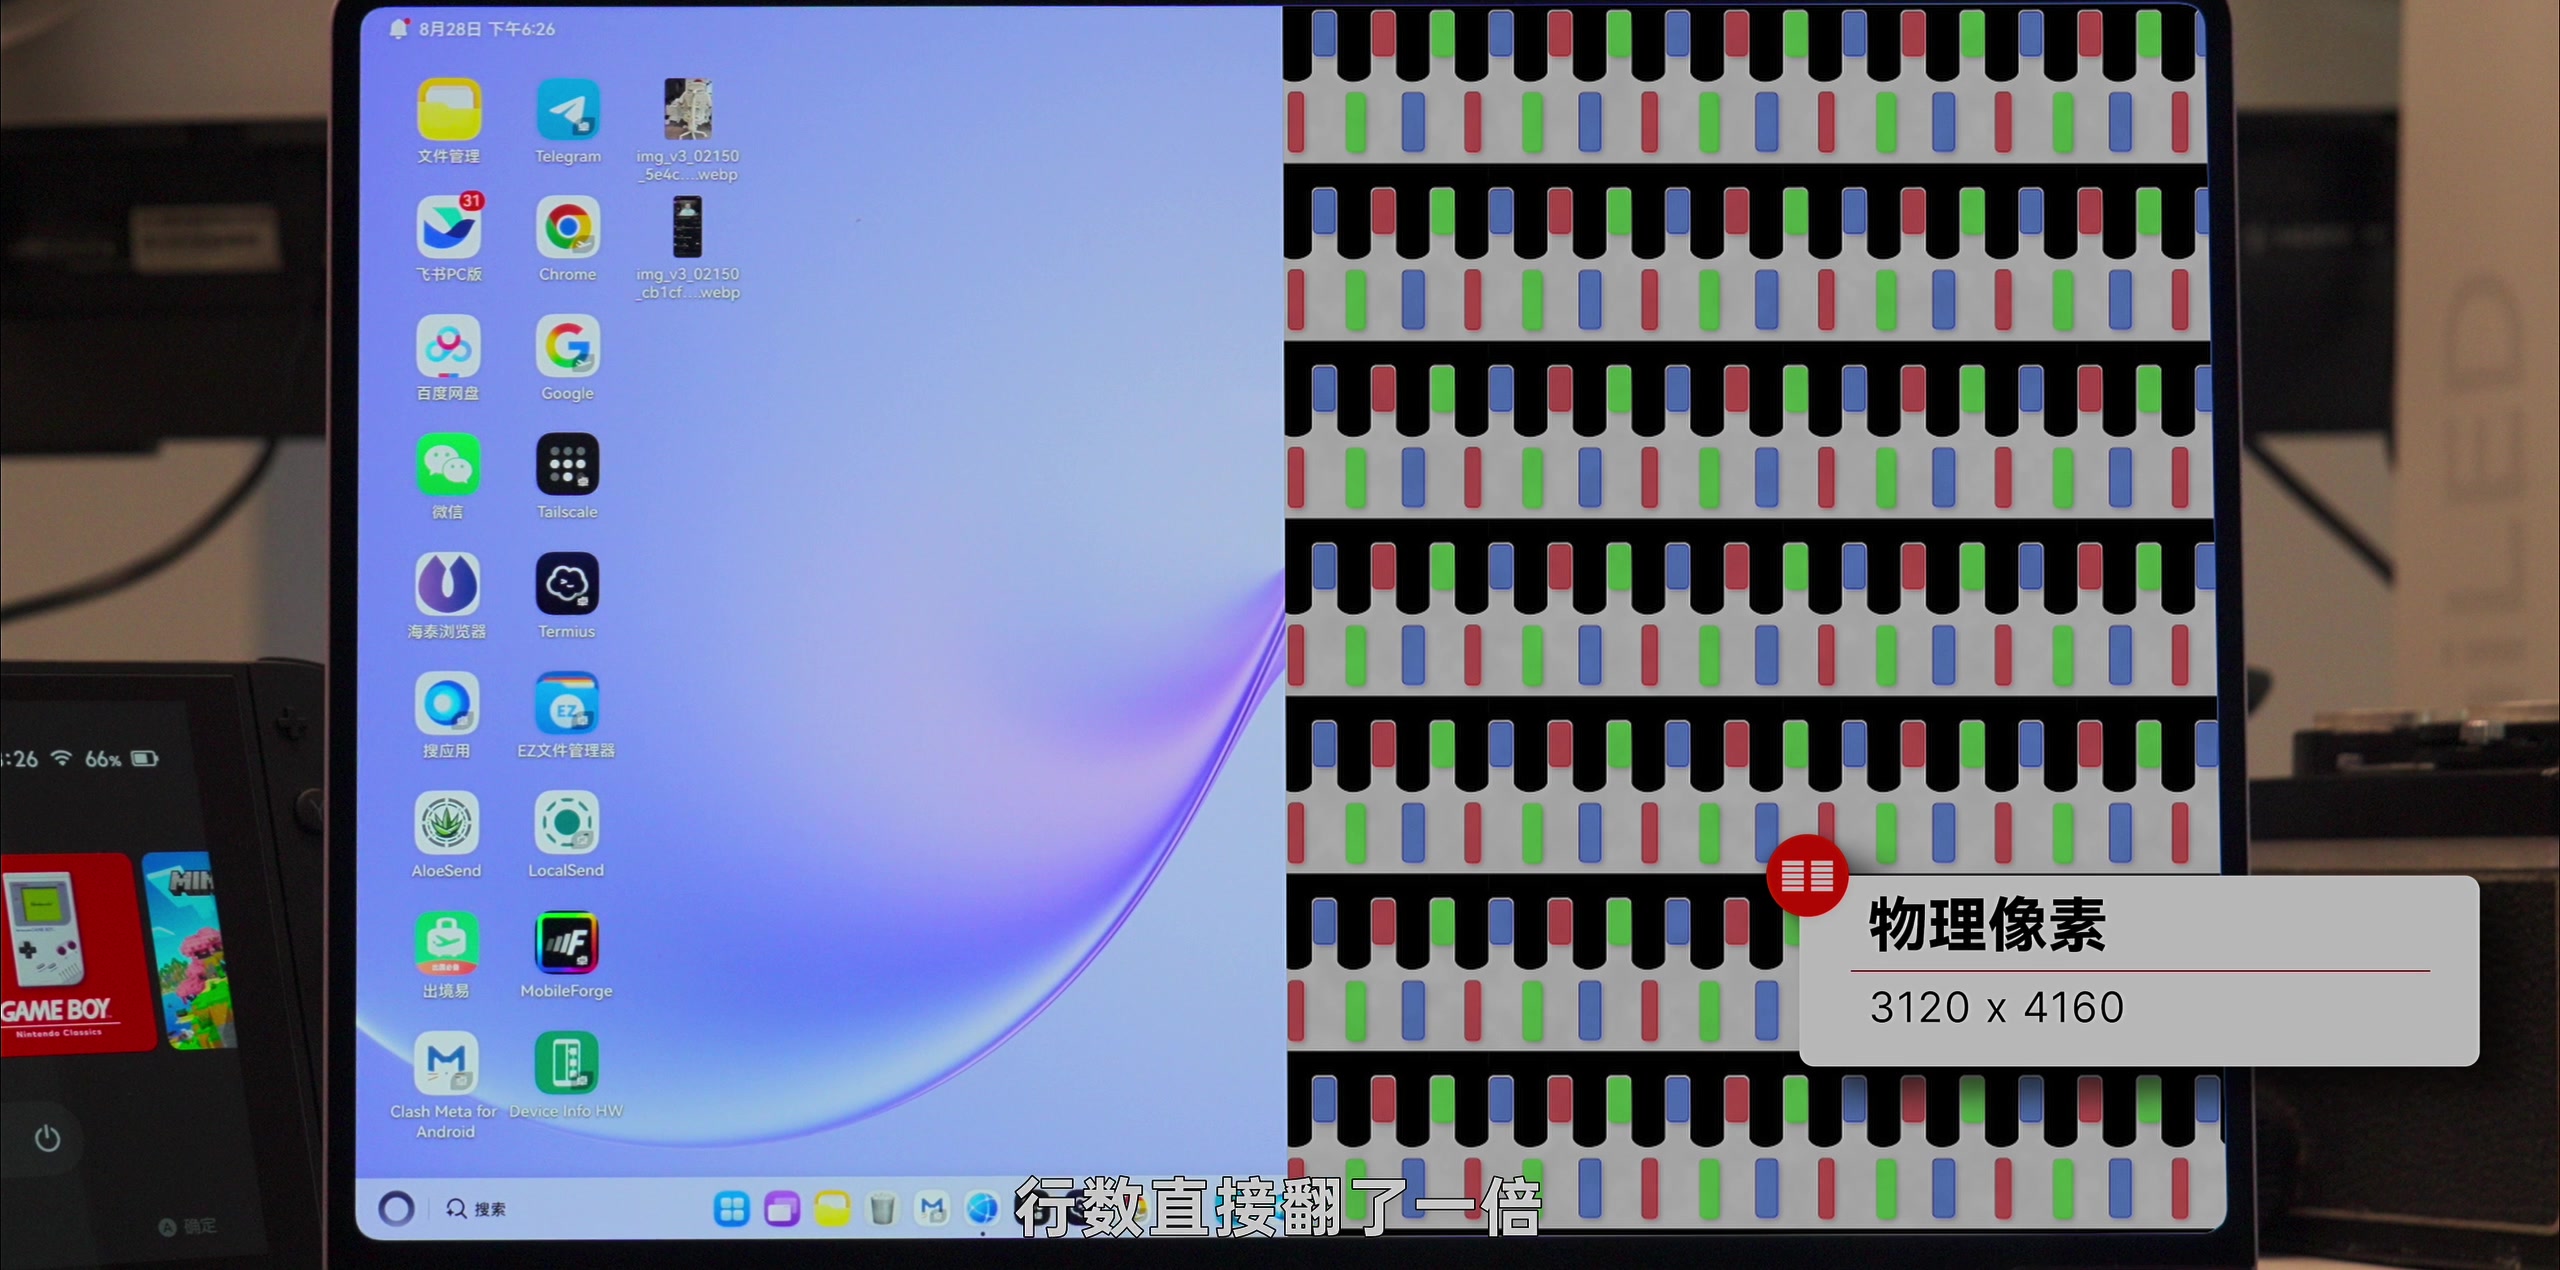This screenshot has height=1270, width=2560.
Task: Open the MobileForge app icon
Action: pos(566,943)
